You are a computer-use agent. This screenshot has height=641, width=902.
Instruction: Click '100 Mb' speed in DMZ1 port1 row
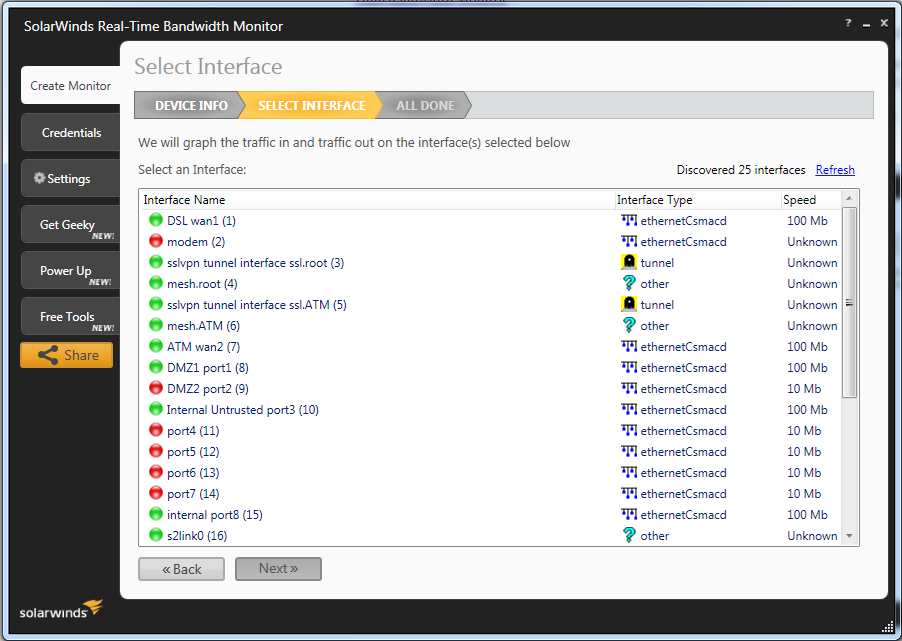click(x=807, y=368)
